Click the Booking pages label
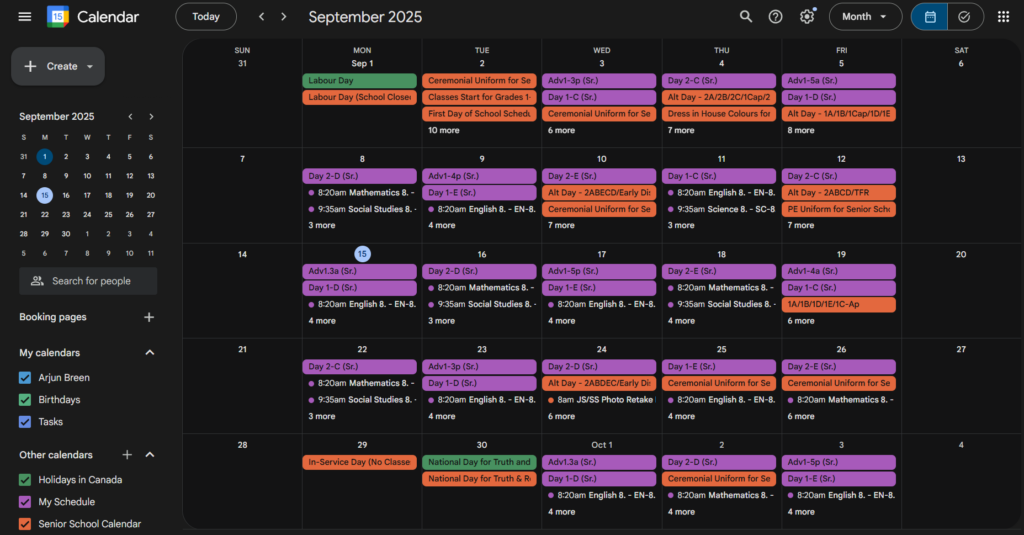Screen dimensions: 1024x535 [x=53, y=317]
